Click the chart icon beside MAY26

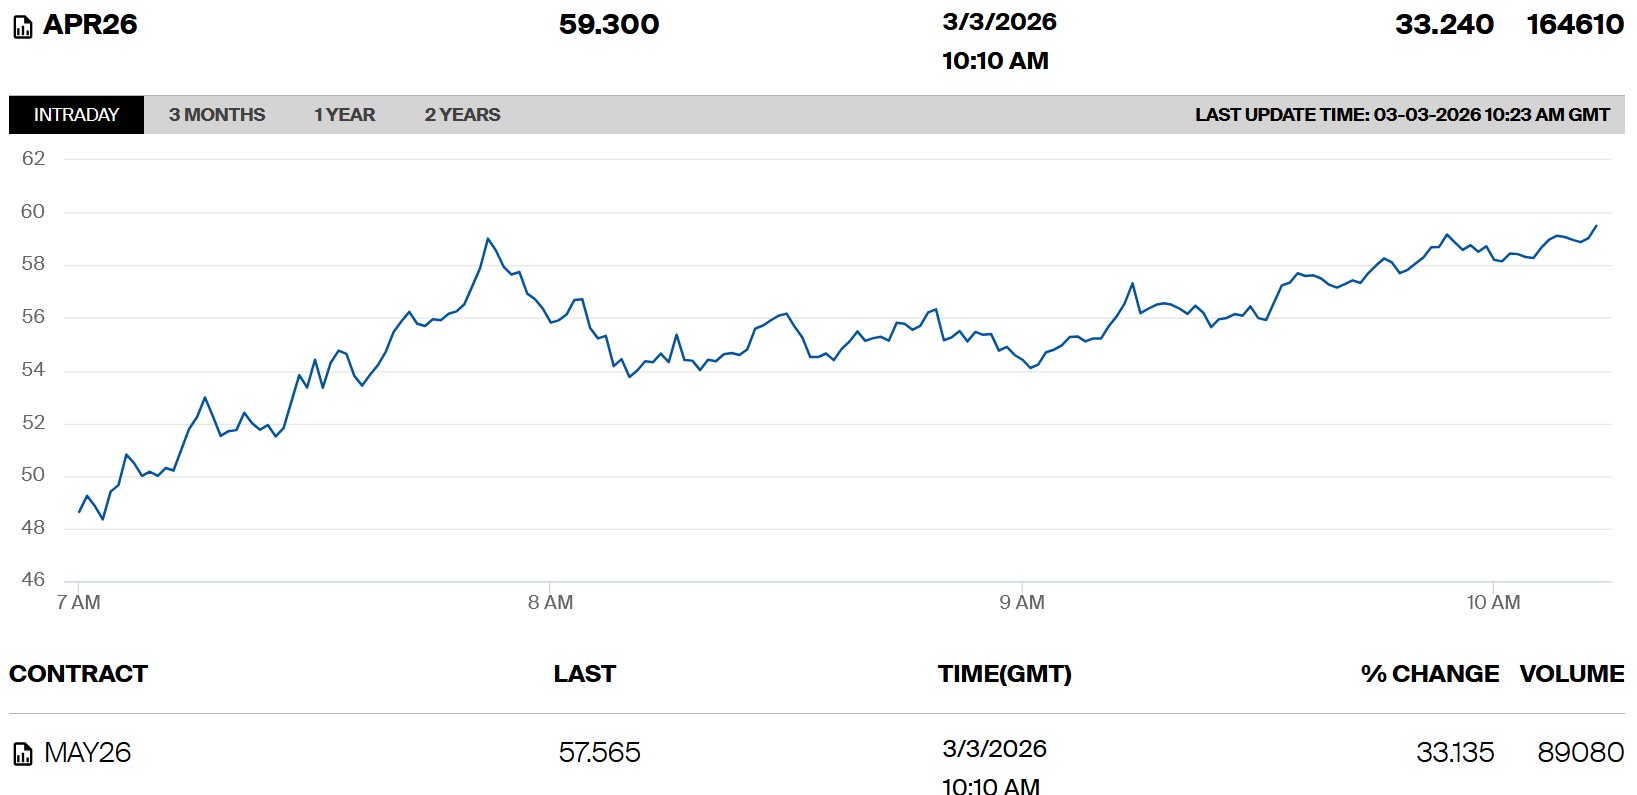tap(22, 755)
